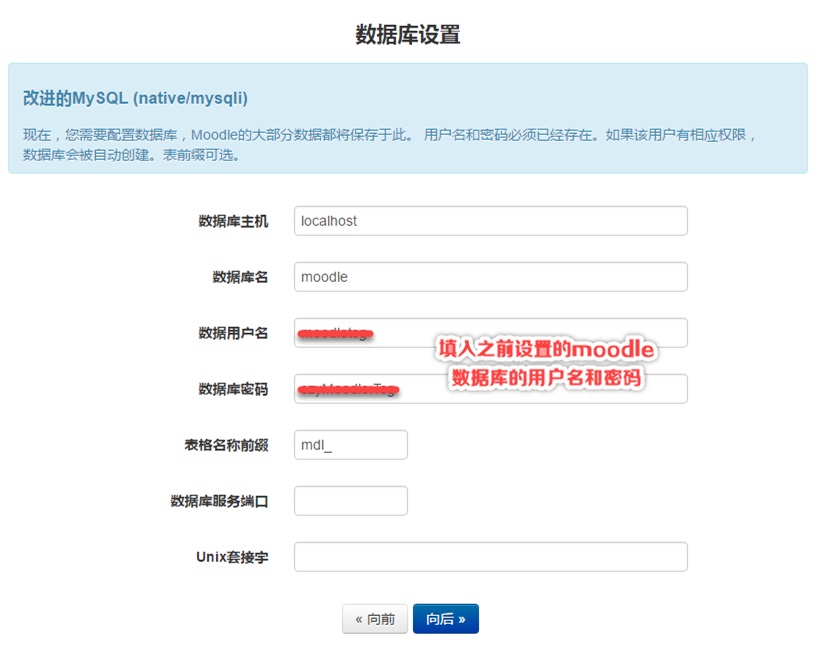Click the 表格名称前缀 label
820x651 pixels.
pyautogui.click(x=226, y=446)
